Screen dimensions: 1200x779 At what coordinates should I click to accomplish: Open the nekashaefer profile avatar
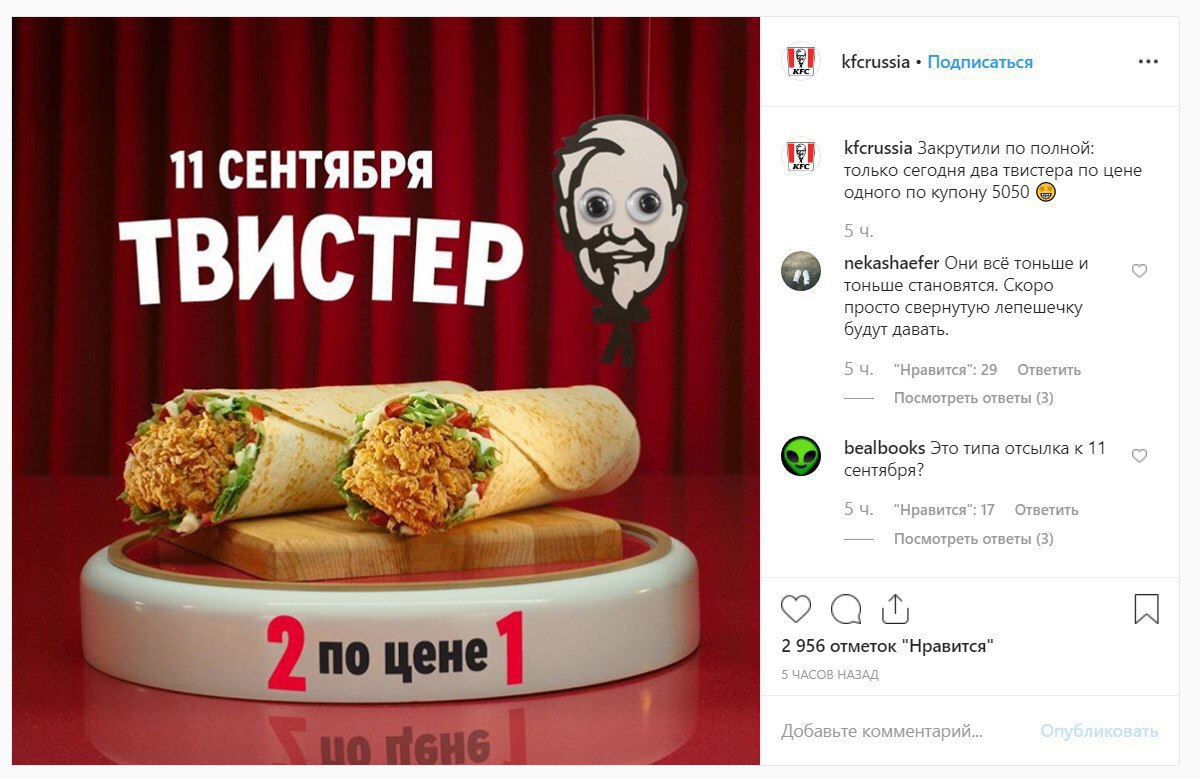[x=800, y=271]
